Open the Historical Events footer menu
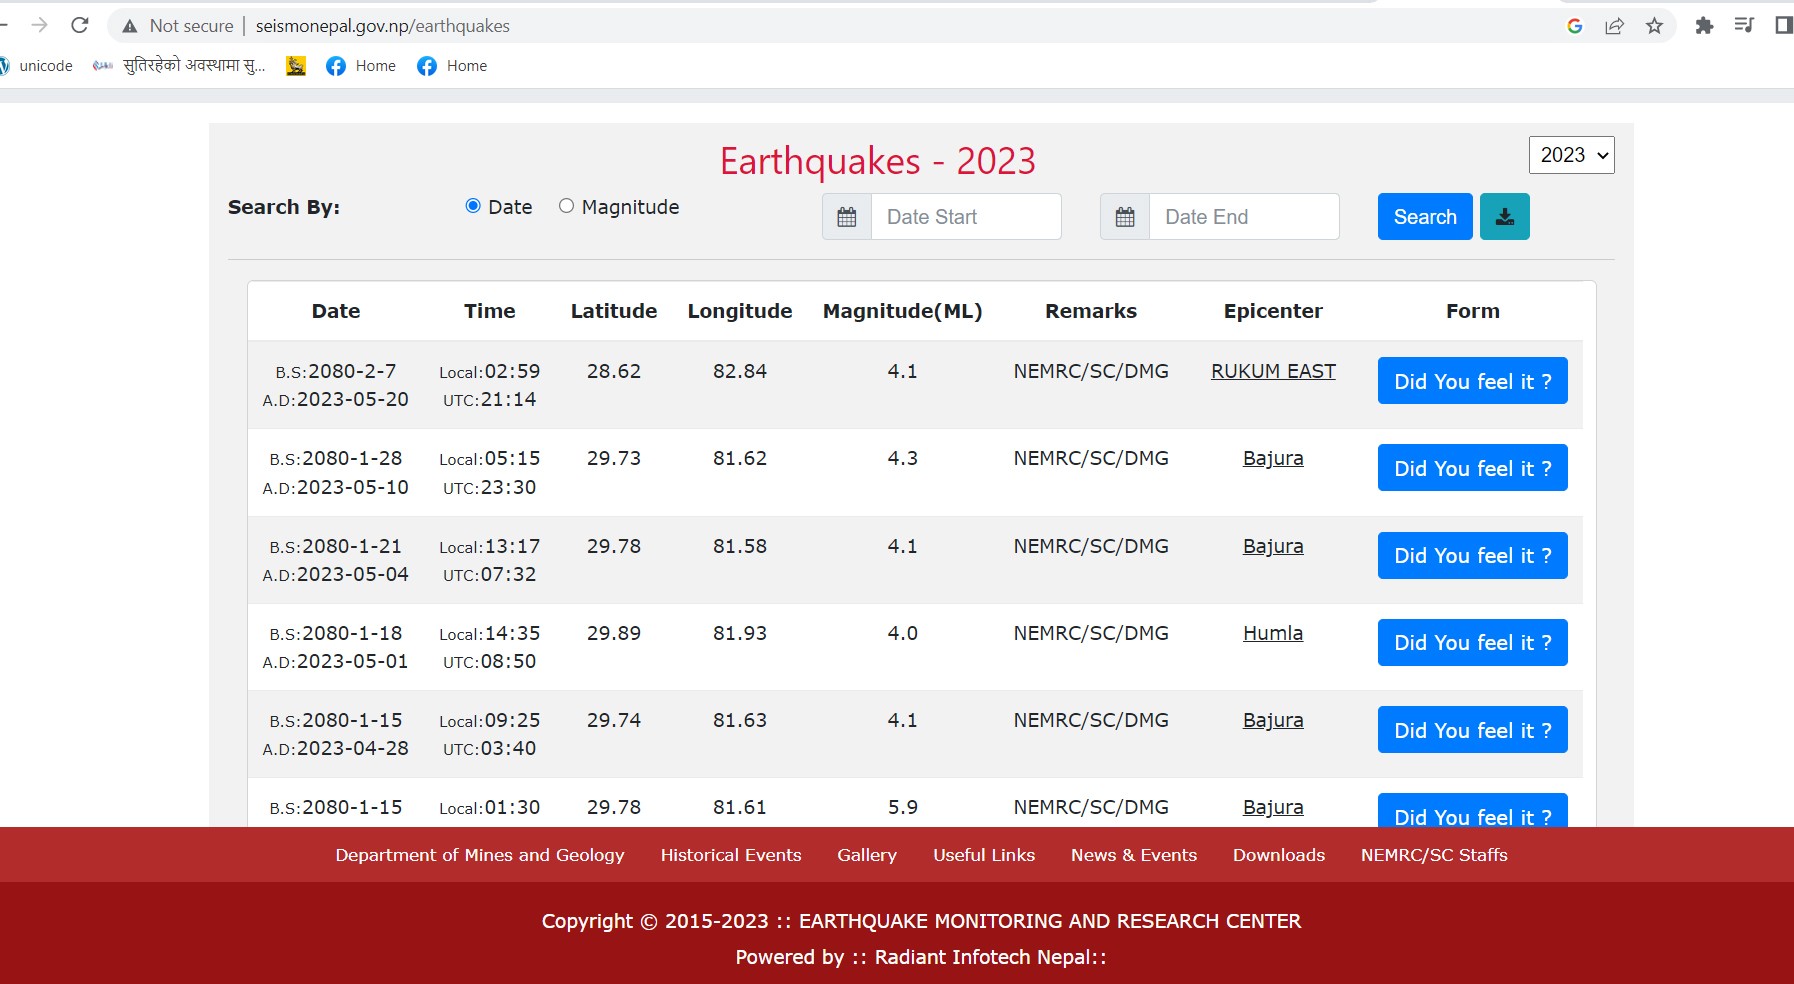The width and height of the screenshot is (1794, 984). 730,855
